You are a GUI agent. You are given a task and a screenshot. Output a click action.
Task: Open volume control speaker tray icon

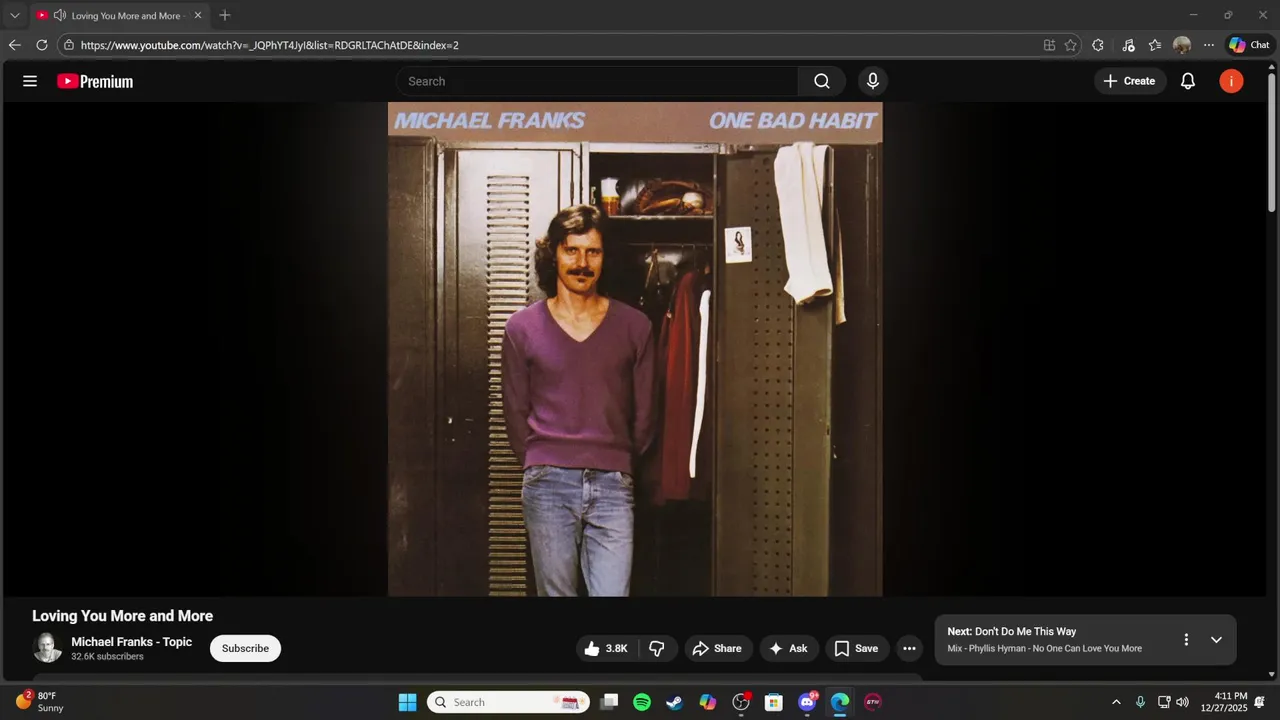[1183, 702]
